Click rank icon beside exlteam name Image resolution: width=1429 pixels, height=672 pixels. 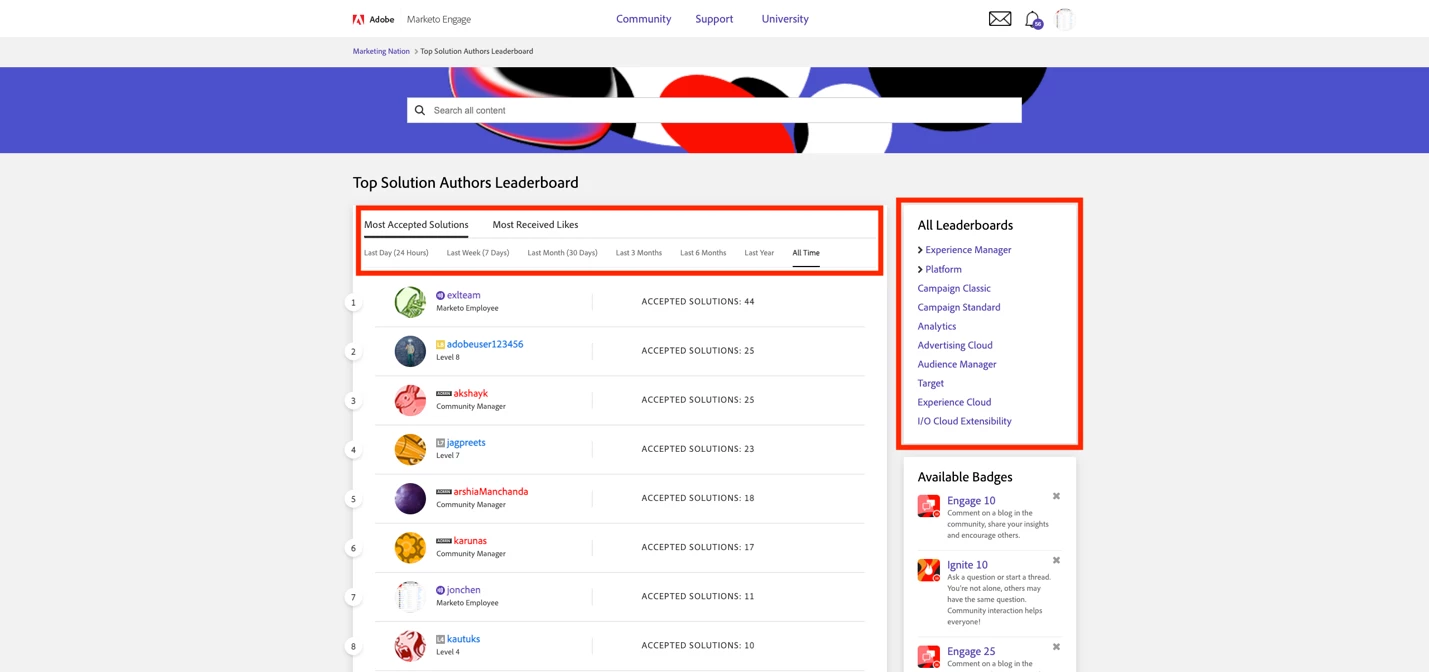pyautogui.click(x=440, y=296)
